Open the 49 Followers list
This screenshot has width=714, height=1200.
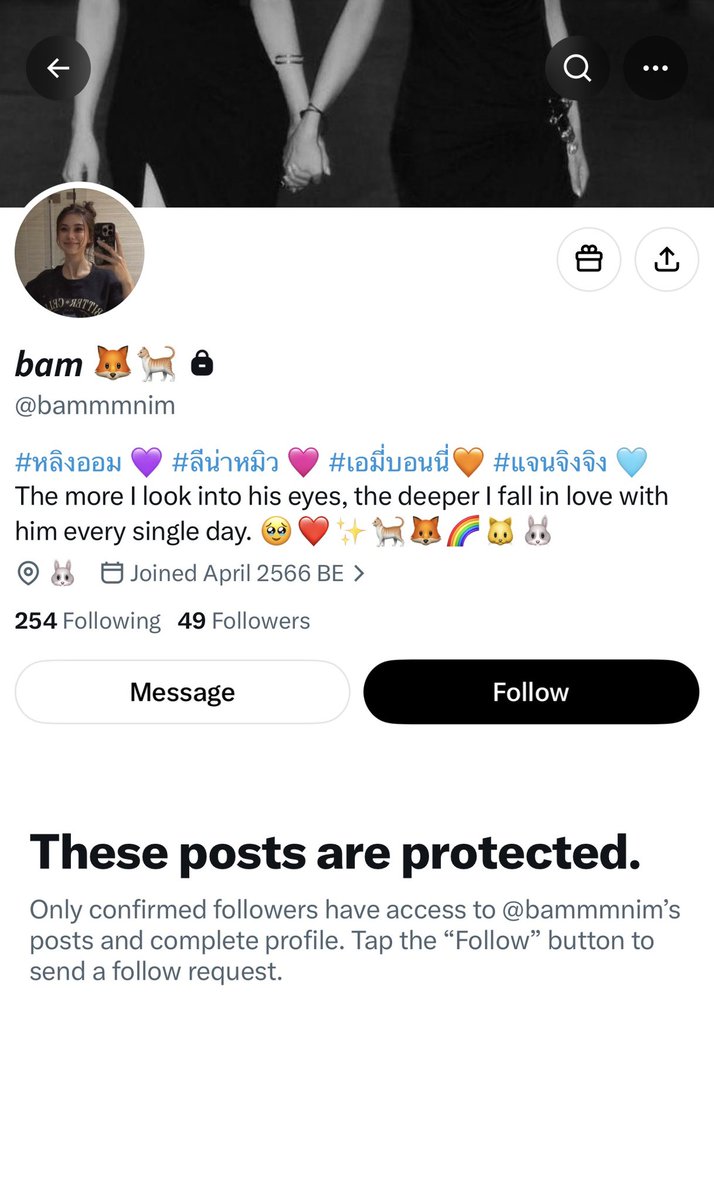[244, 621]
